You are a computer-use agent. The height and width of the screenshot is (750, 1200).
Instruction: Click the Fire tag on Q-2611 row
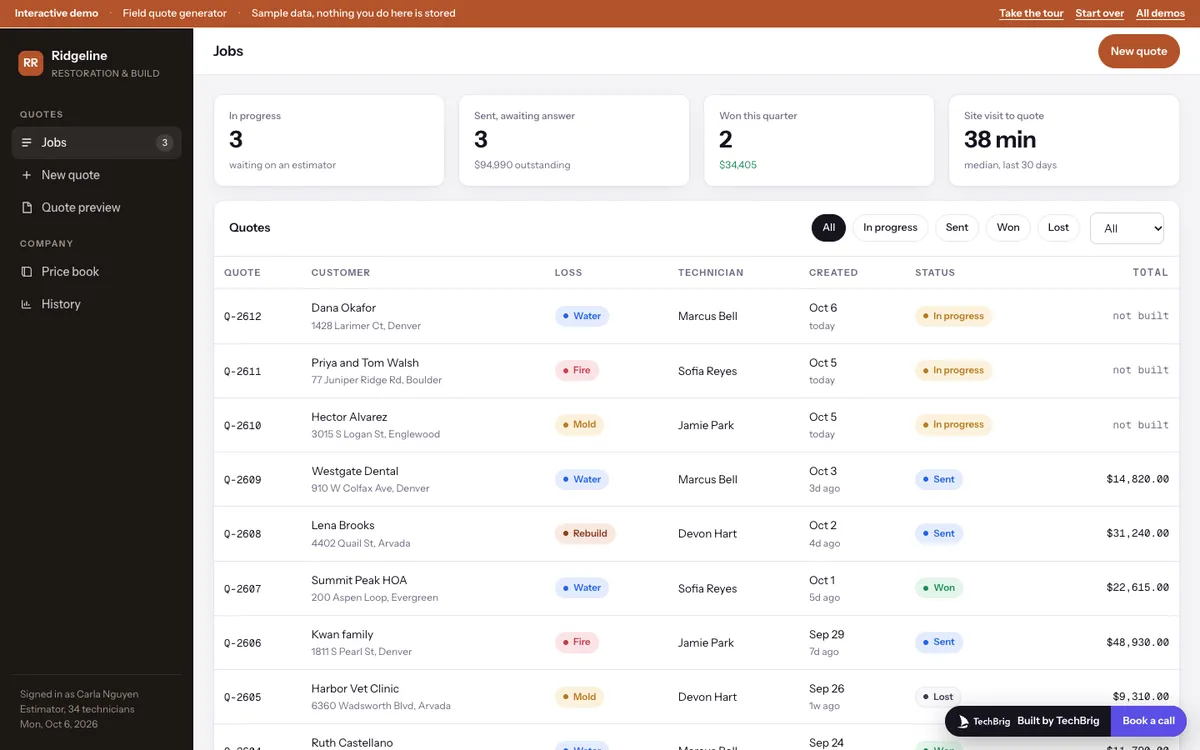click(577, 371)
